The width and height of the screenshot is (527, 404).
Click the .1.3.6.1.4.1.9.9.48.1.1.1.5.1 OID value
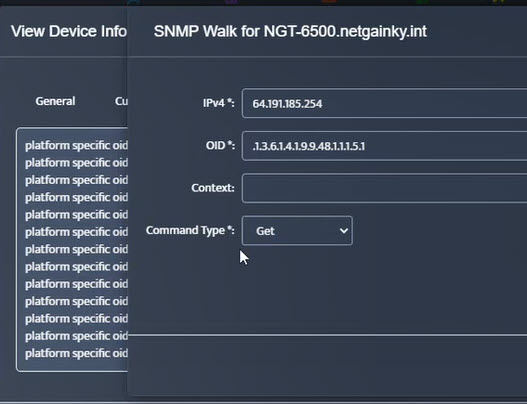(309, 146)
